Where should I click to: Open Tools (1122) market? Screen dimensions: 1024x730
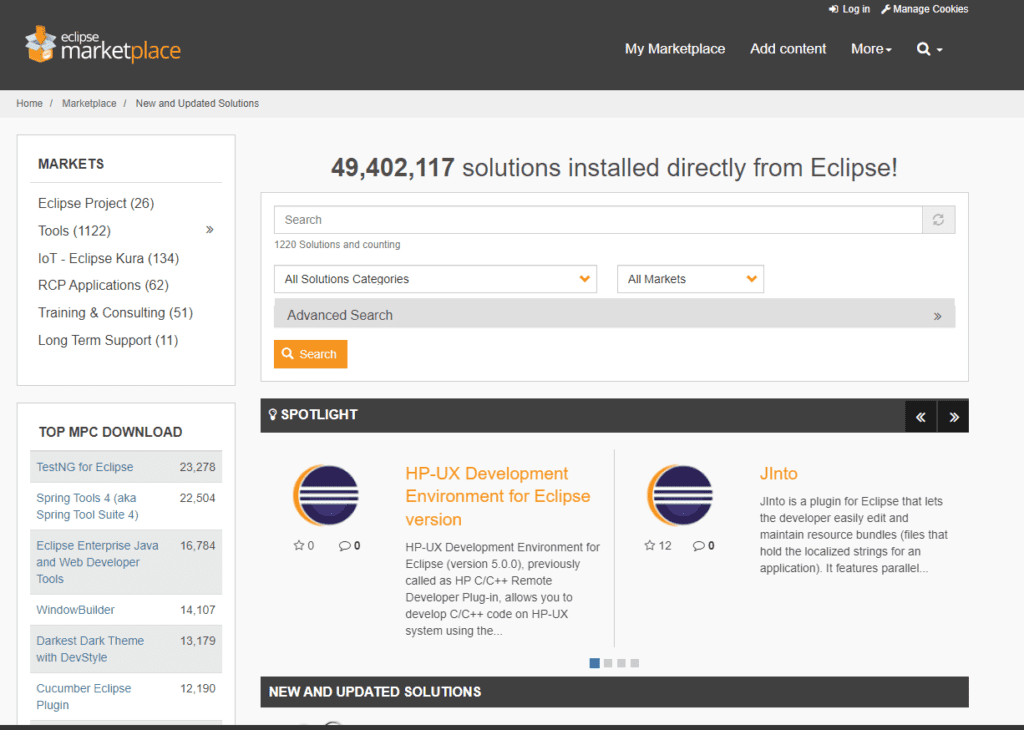coord(74,230)
